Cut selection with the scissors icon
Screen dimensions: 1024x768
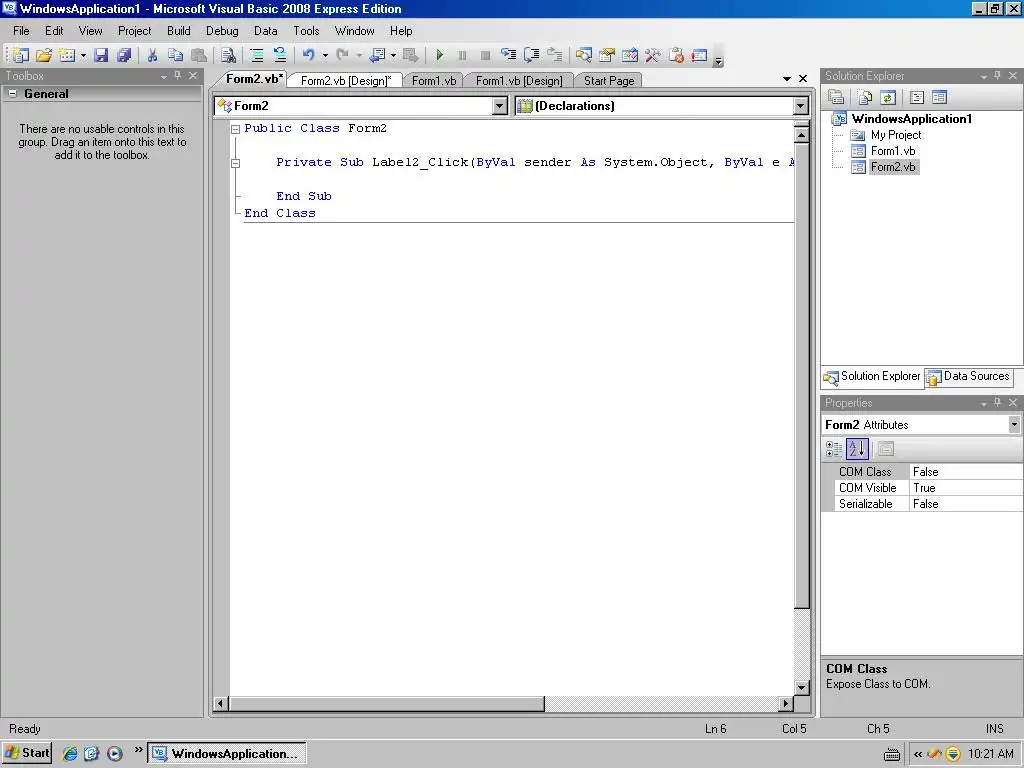152,56
